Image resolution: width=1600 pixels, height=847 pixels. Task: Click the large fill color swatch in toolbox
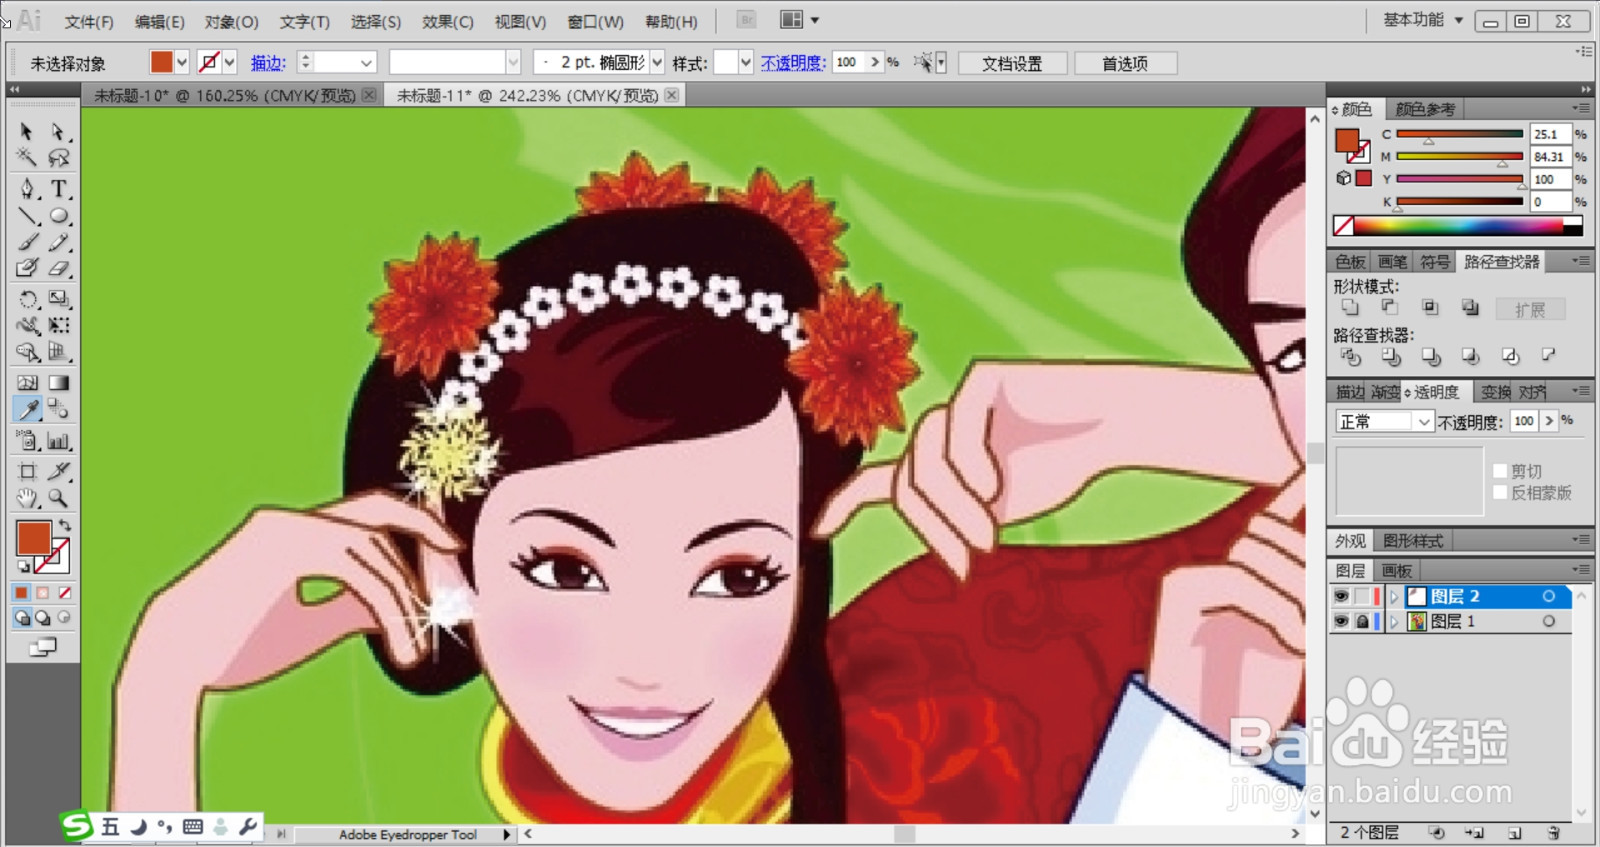[33, 538]
